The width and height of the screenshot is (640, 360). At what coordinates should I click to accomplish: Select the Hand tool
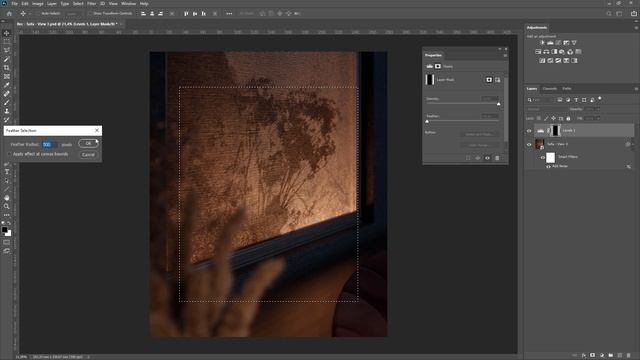7,198
